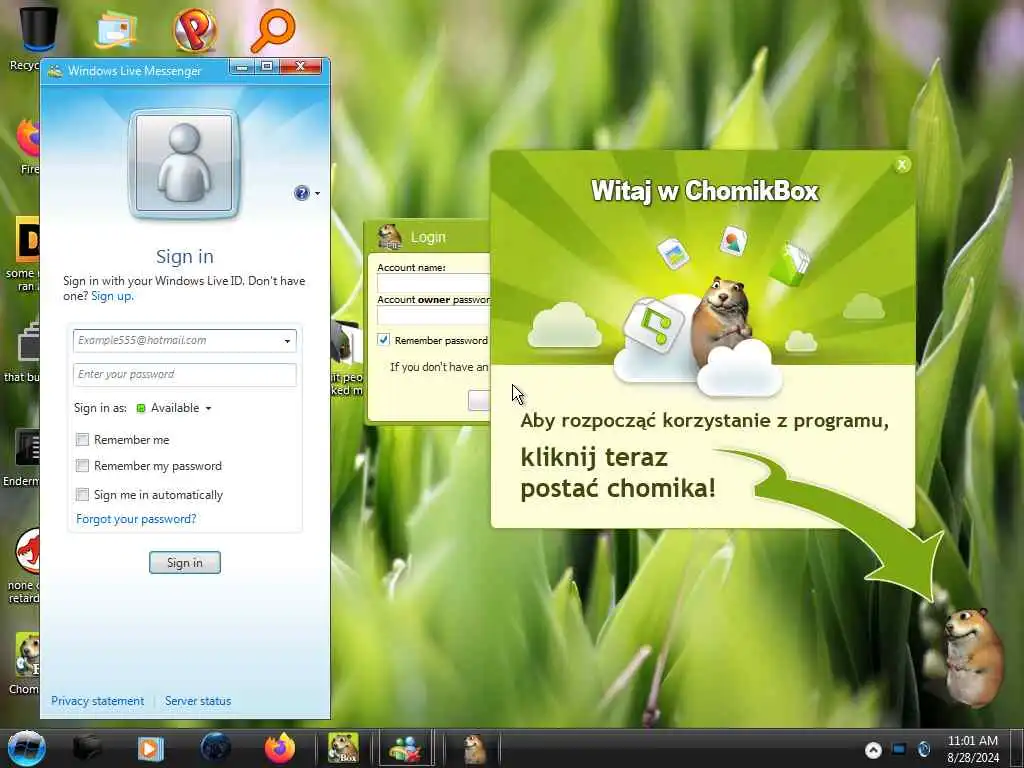The height and width of the screenshot is (768, 1024).
Task: Open Windows Live Mail desktop icon
Action: click(x=116, y=29)
